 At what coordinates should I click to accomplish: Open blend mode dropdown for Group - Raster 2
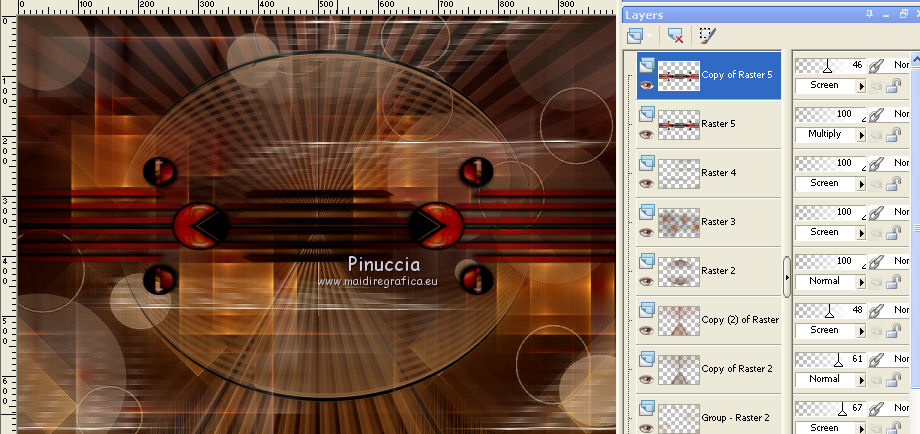(861, 428)
